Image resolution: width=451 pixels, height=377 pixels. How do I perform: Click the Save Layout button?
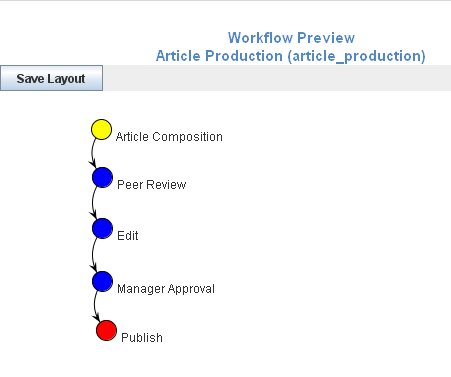pyautogui.click(x=51, y=78)
